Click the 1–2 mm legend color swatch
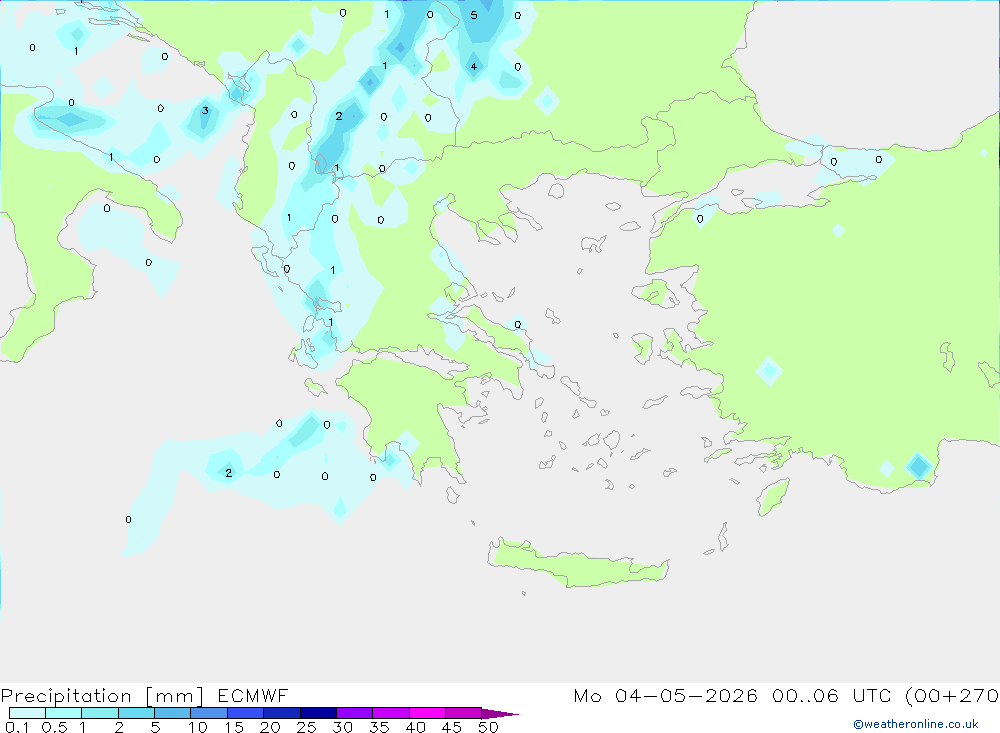1000x733 pixels. (x=99, y=713)
